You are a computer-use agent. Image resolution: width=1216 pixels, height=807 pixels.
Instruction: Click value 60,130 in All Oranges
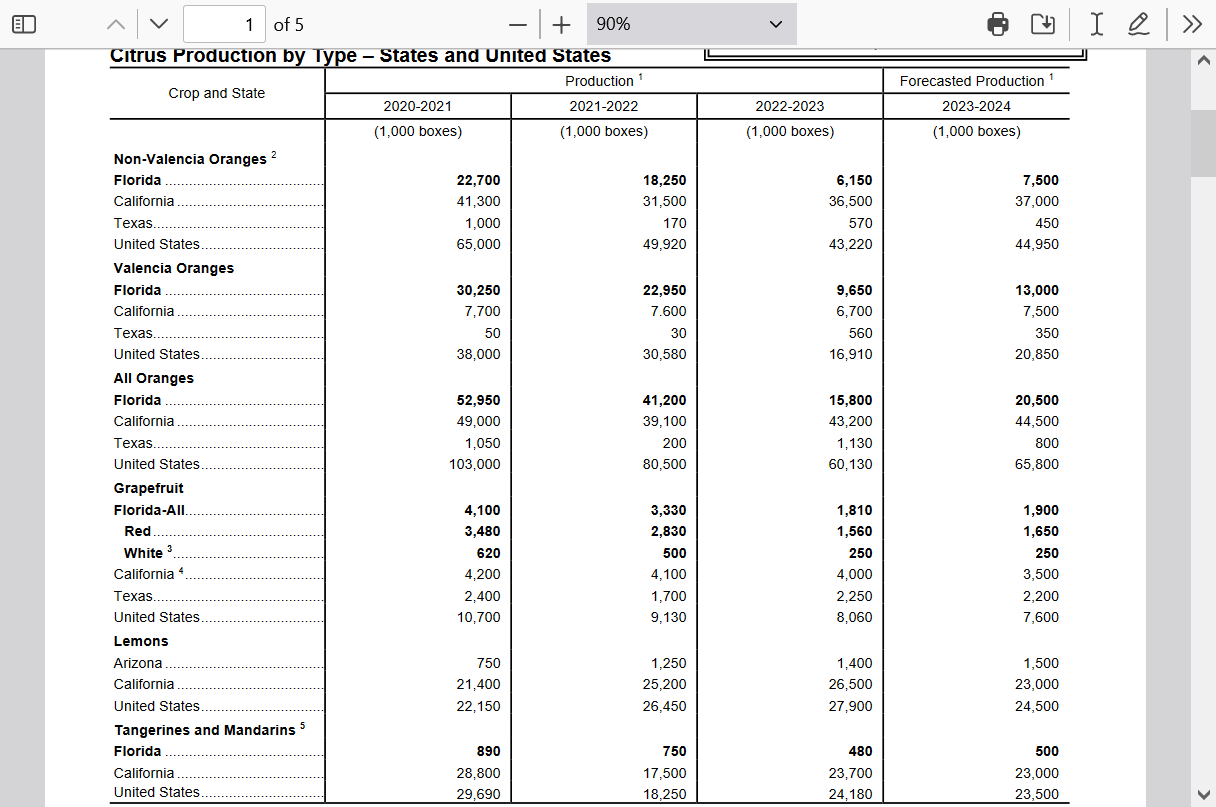(851, 464)
